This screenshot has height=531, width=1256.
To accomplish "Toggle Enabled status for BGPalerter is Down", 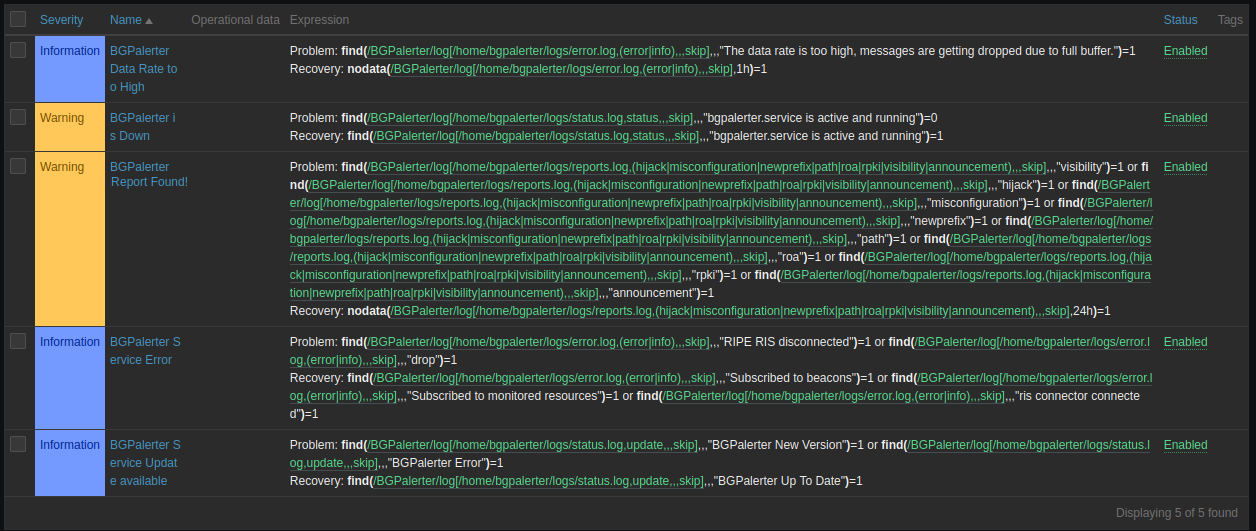I will pyautogui.click(x=1185, y=118).
